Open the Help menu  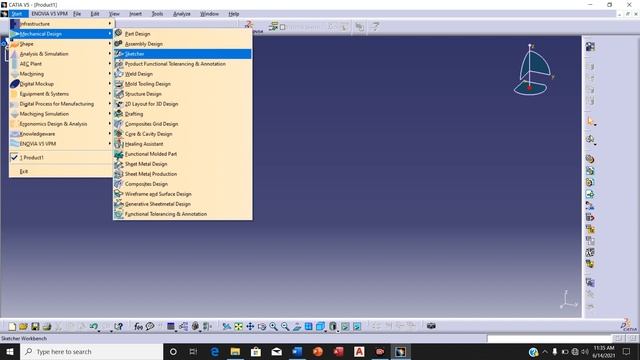[234, 14]
